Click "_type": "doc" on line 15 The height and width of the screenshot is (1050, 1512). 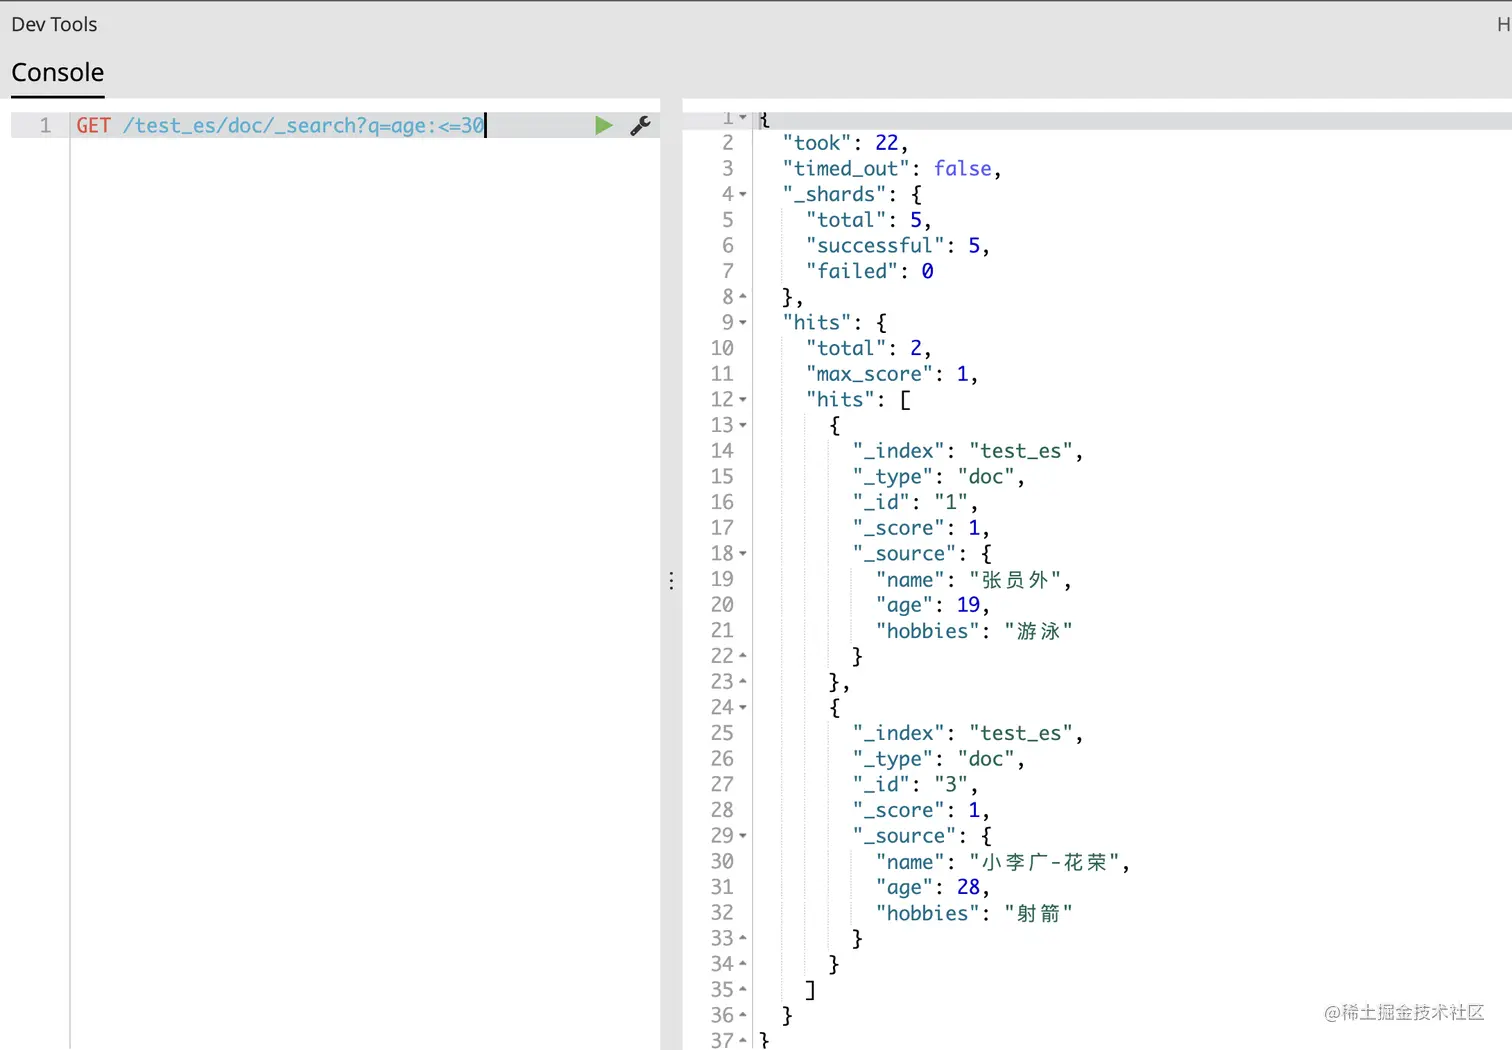coord(939,476)
